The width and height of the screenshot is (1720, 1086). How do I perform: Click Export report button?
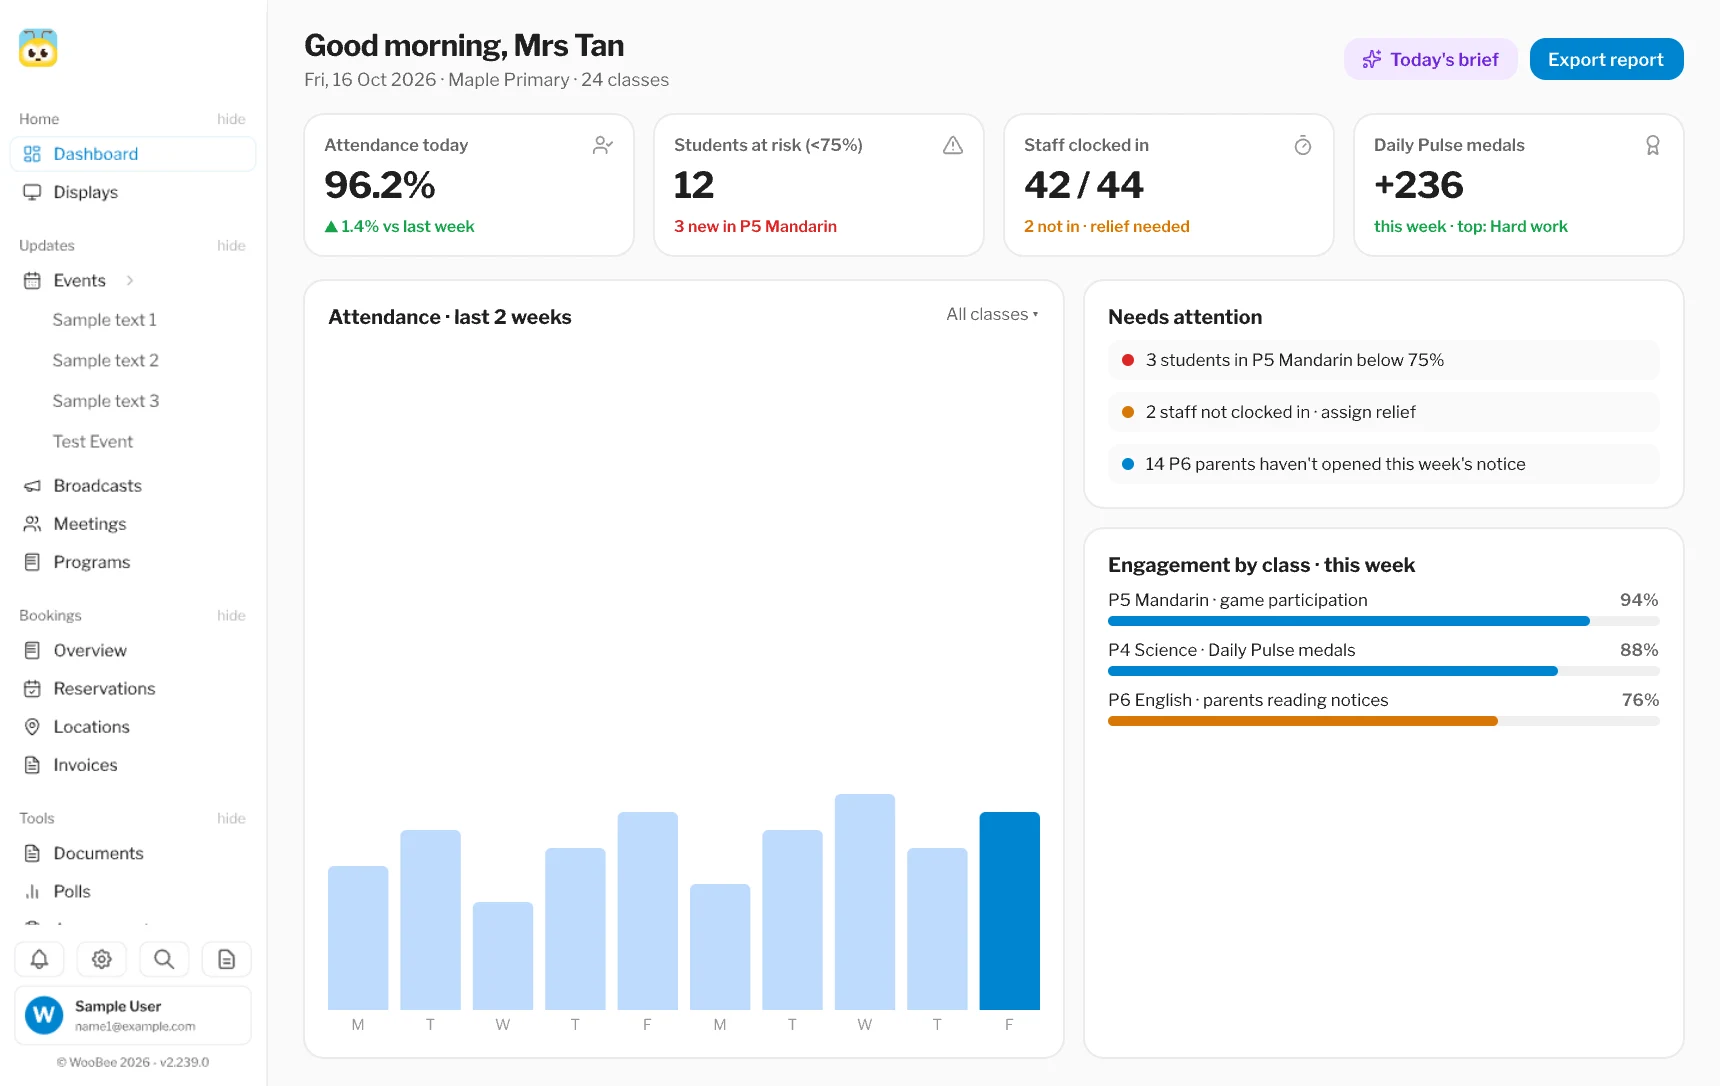click(x=1606, y=59)
